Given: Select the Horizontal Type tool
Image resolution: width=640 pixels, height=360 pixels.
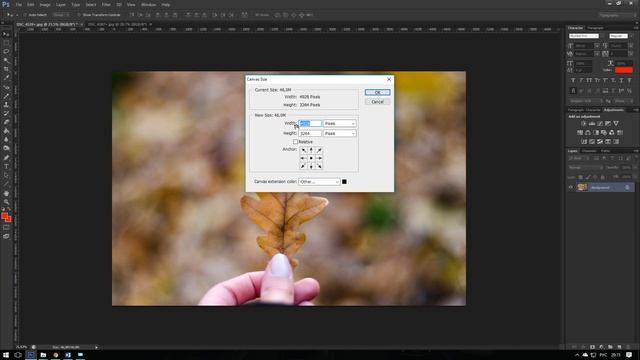Looking at the screenshot, I should tap(6, 166).
